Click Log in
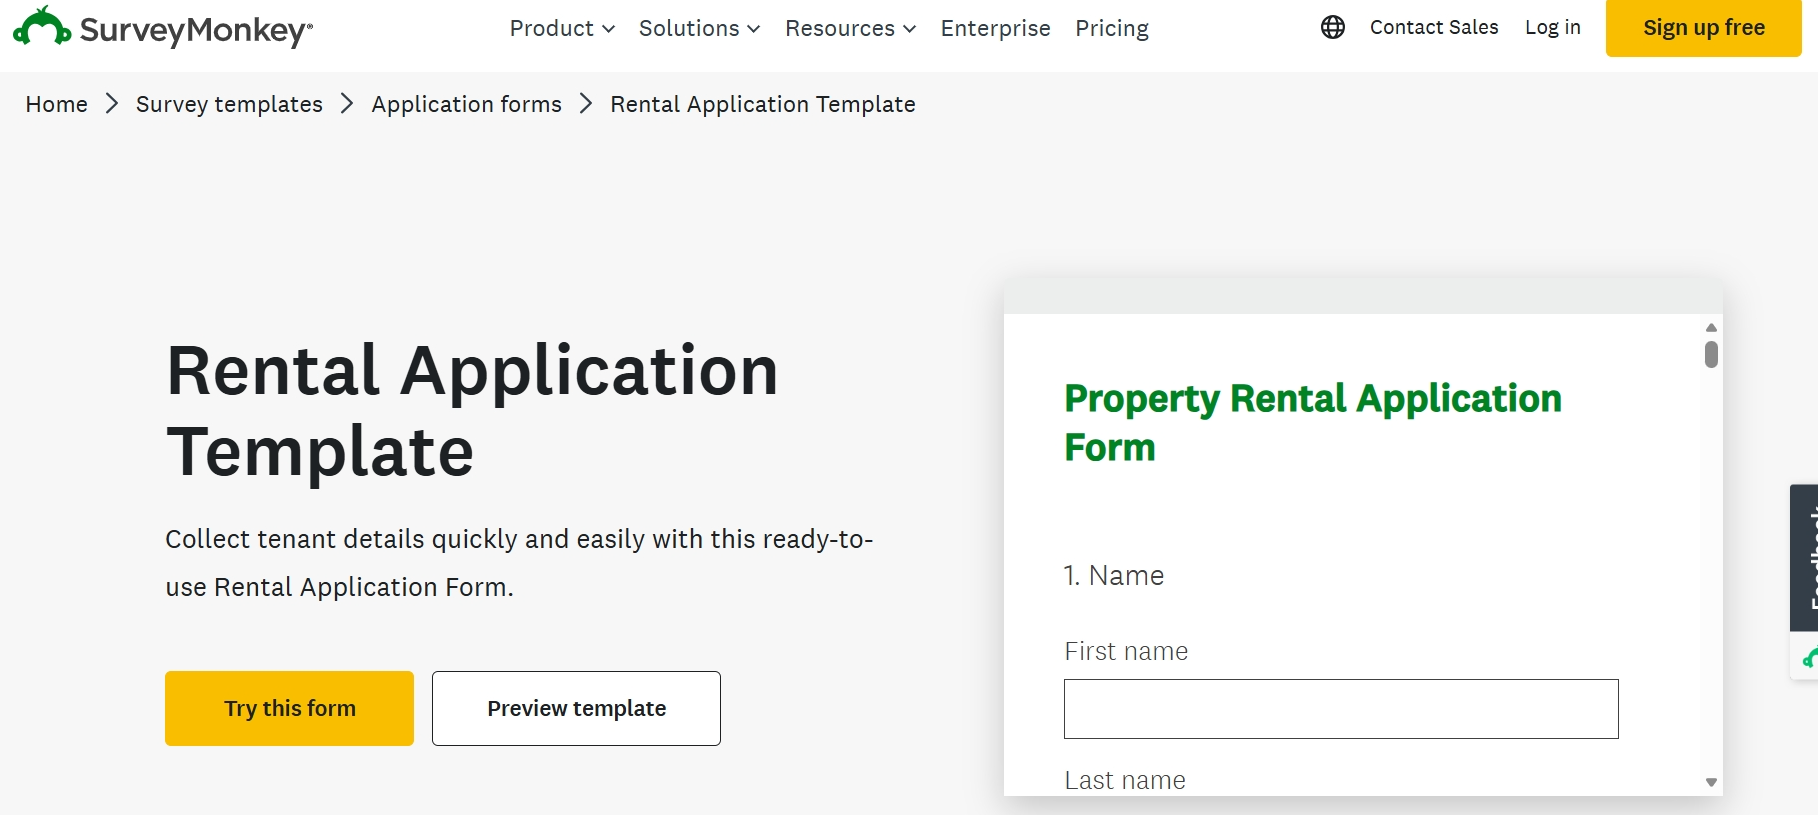Image resolution: width=1818 pixels, height=815 pixels. [x=1552, y=27]
